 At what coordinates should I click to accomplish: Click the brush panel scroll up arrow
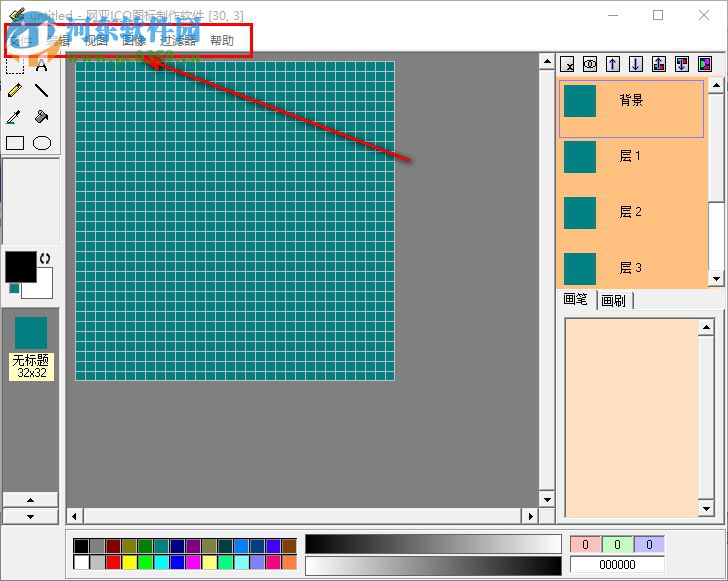pos(706,327)
